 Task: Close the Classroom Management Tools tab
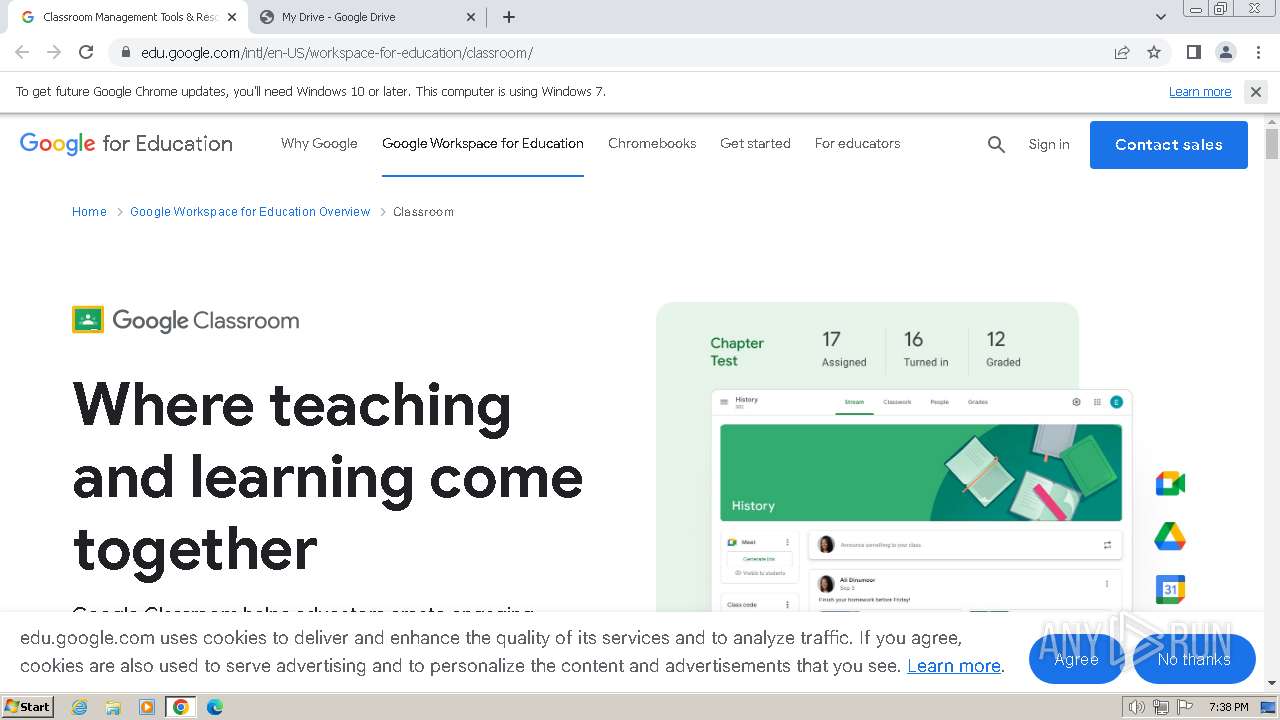(231, 17)
